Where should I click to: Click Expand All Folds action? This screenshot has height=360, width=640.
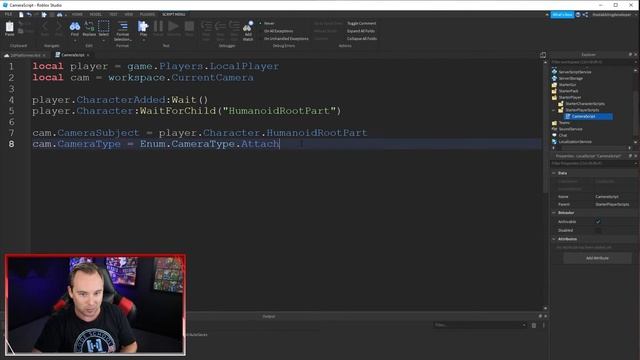[361, 31]
